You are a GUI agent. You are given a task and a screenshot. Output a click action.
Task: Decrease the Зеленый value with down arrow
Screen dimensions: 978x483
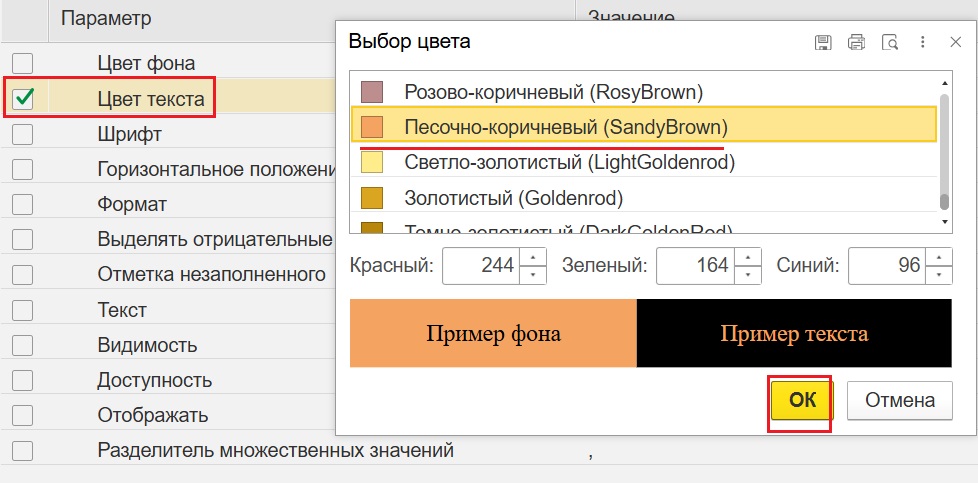tap(747, 275)
